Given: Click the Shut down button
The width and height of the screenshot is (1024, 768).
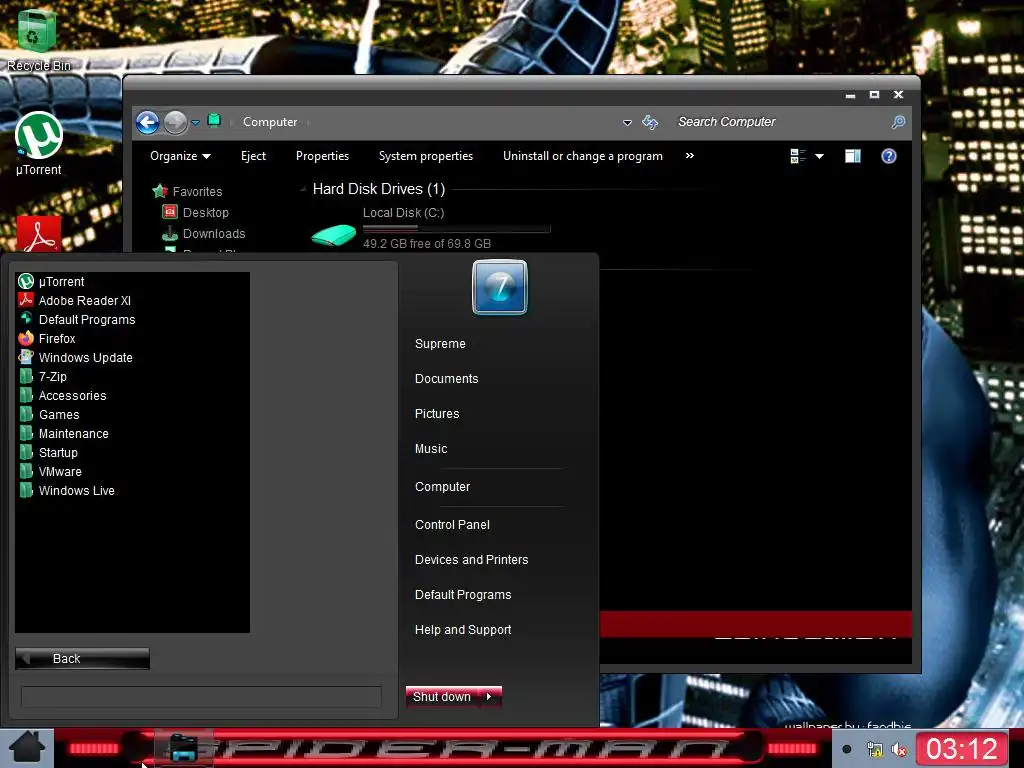Looking at the screenshot, I should [x=442, y=697].
